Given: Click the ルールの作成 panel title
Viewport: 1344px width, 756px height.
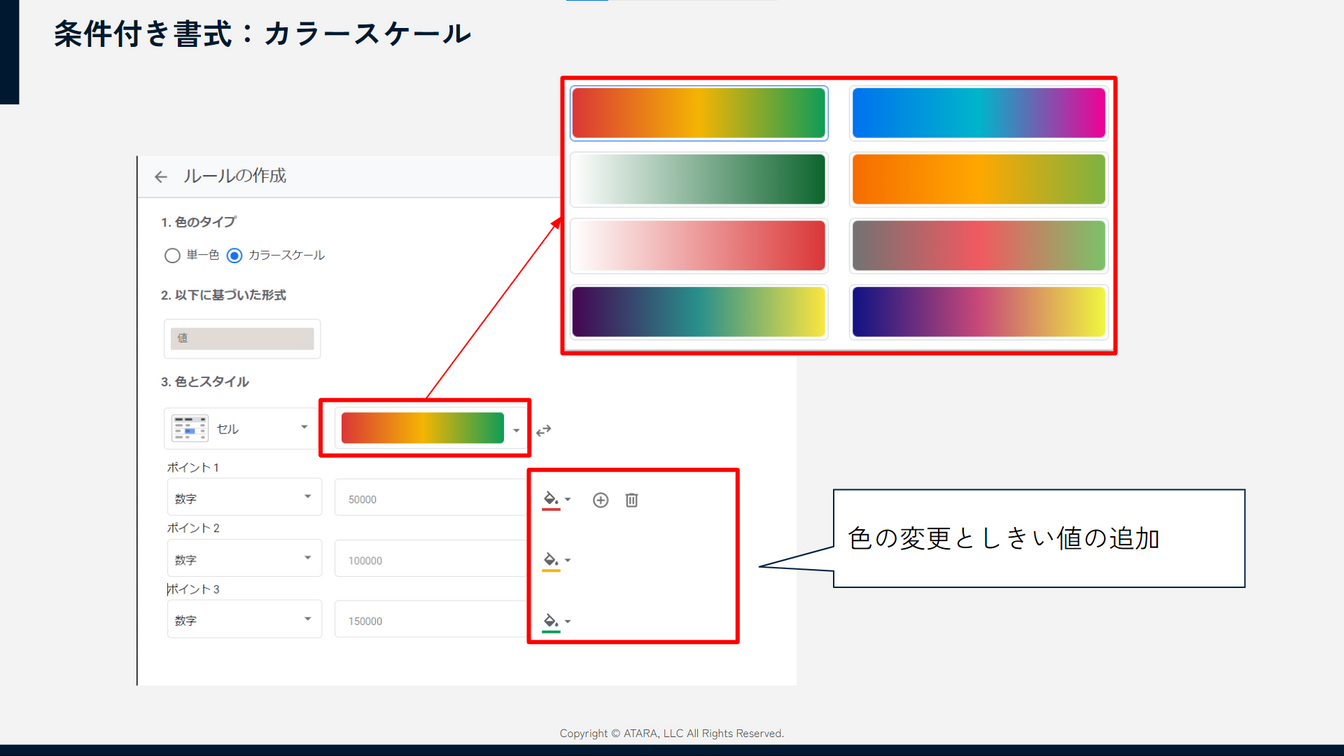Looking at the screenshot, I should [x=234, y=176].
